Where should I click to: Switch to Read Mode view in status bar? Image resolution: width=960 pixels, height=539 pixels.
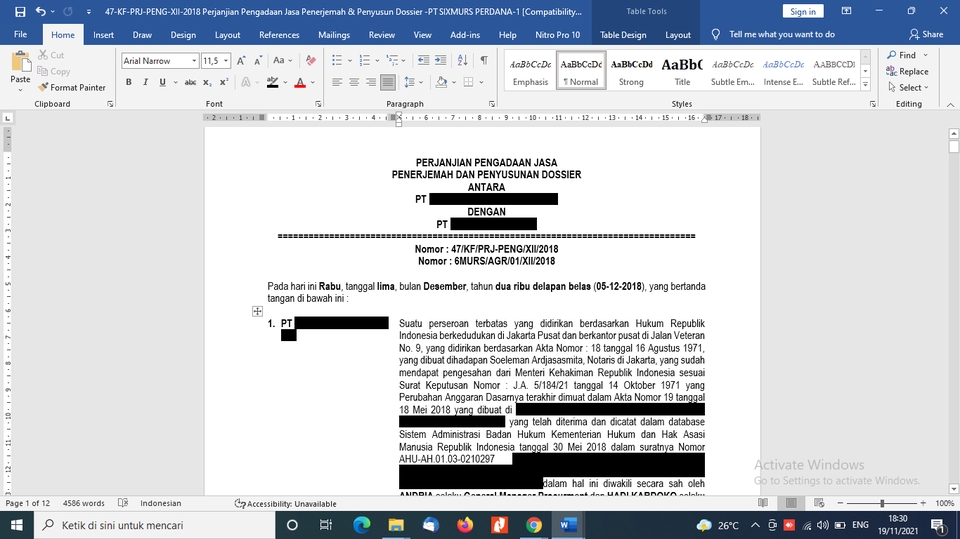[x=763, y=503]
